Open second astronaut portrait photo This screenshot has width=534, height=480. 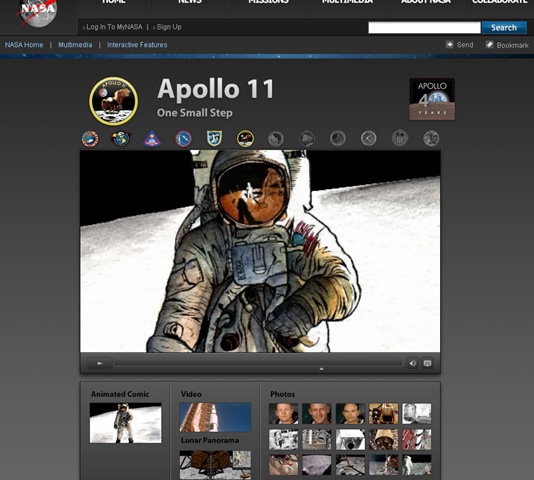[316, 414]
